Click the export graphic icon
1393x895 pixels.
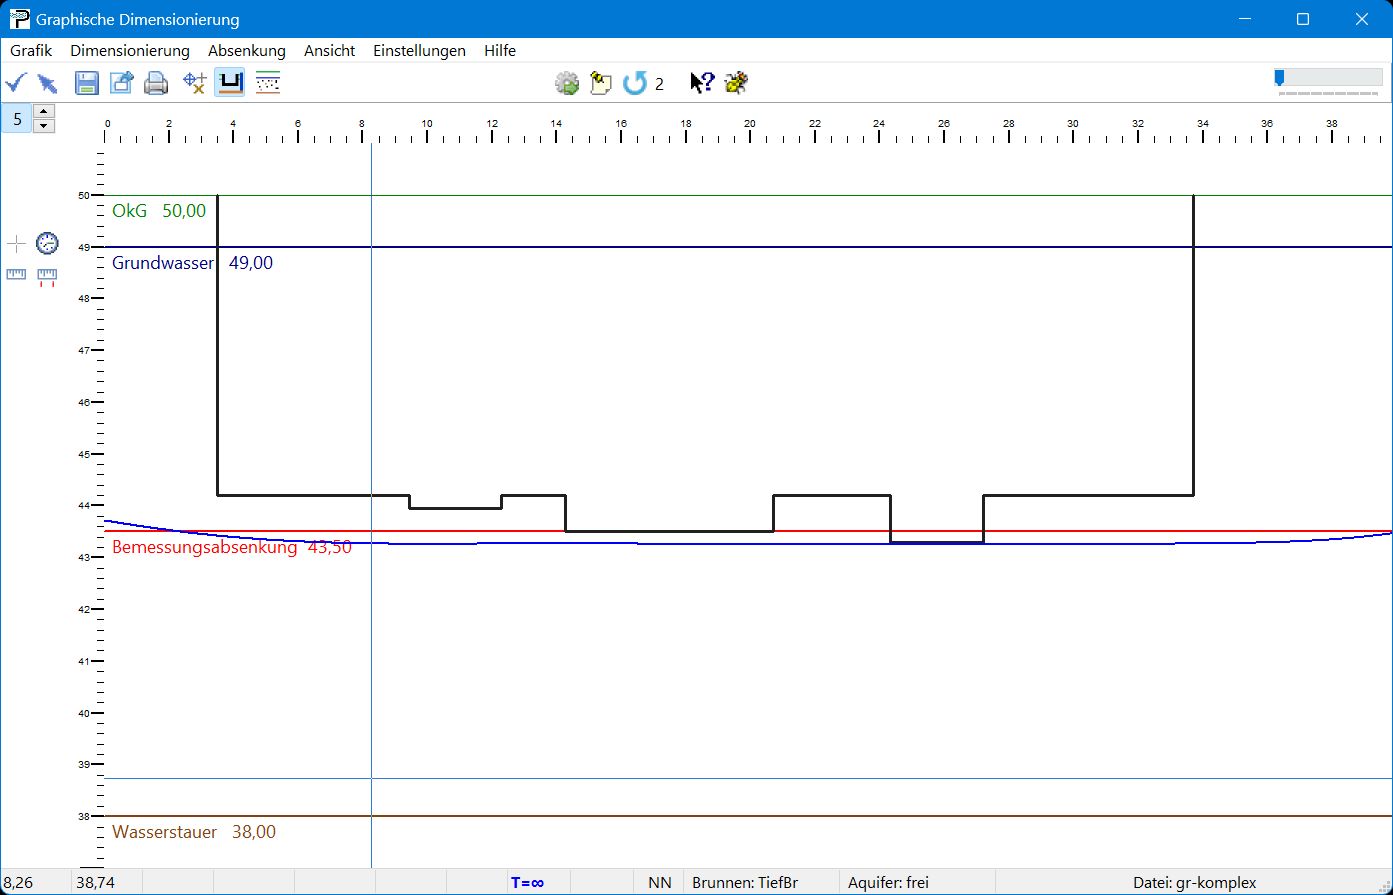click(121, 83)
